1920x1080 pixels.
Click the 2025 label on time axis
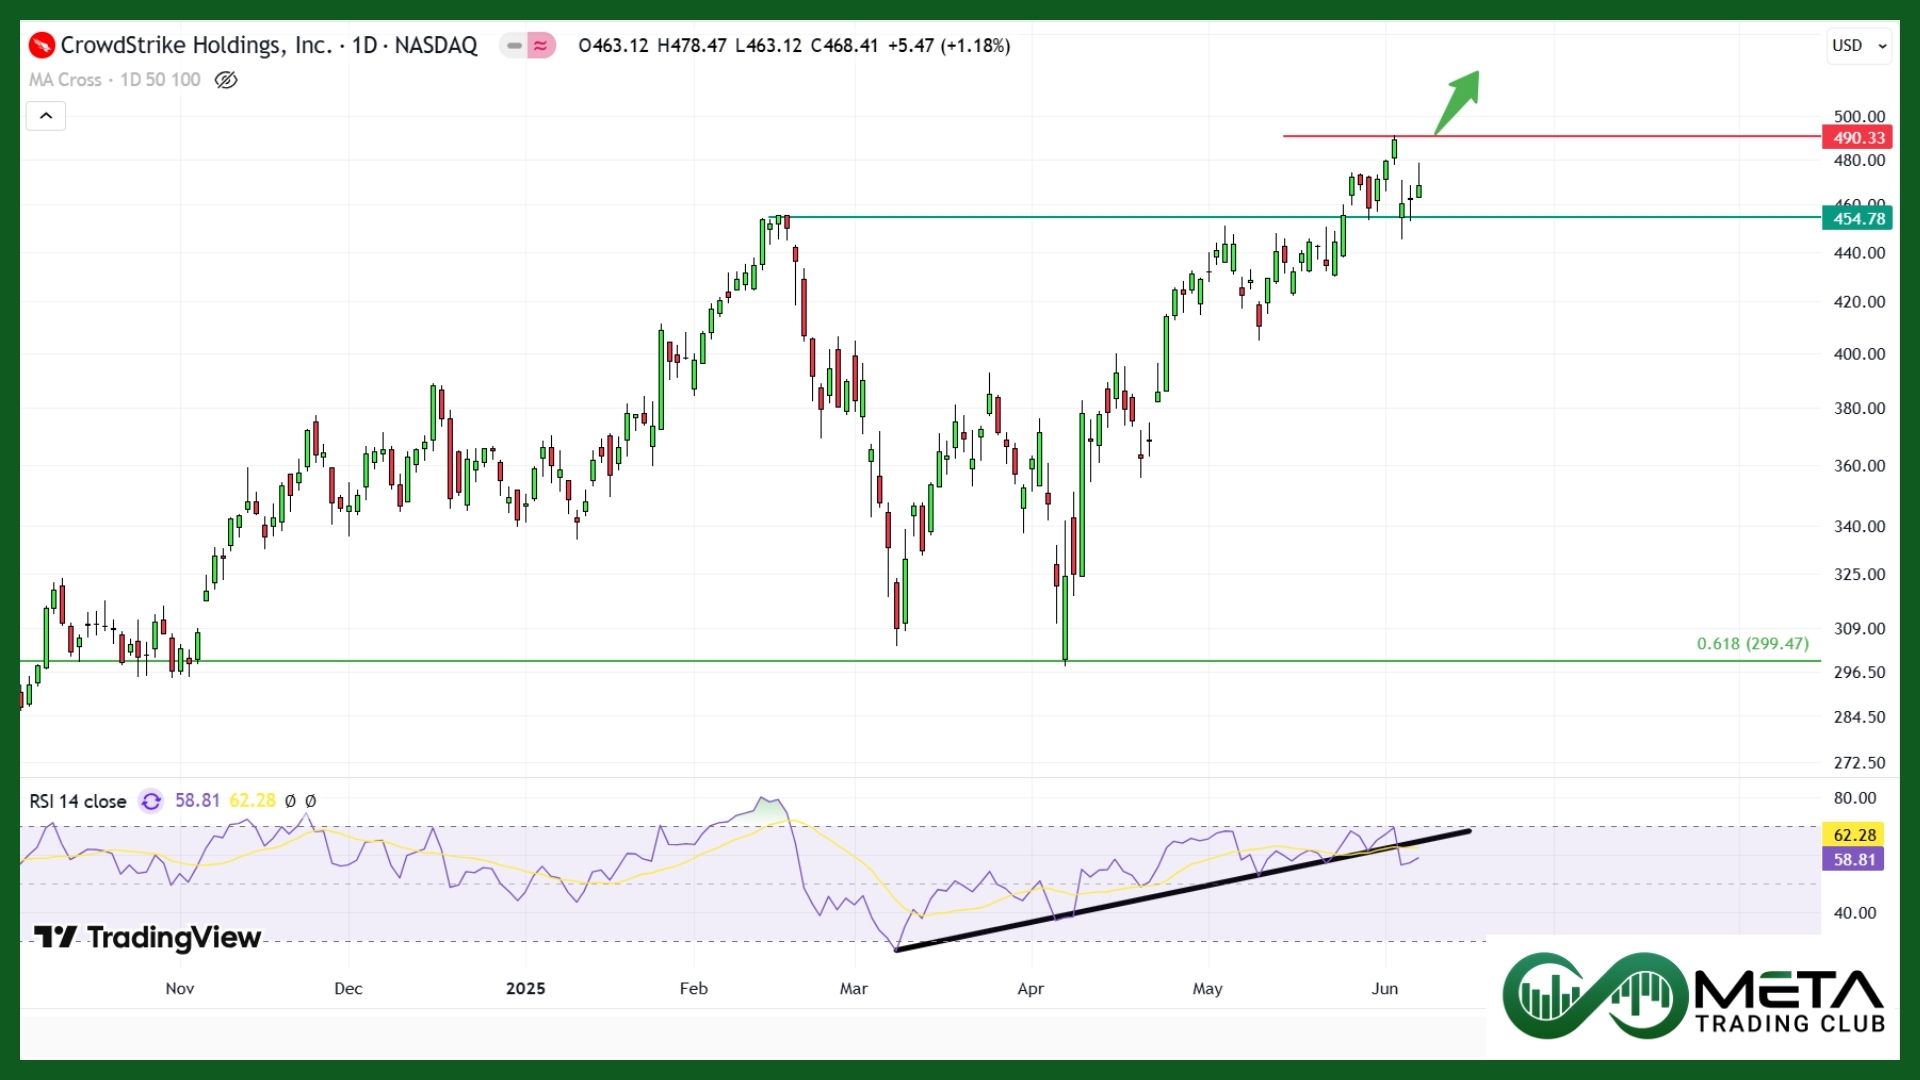[526, 988]
